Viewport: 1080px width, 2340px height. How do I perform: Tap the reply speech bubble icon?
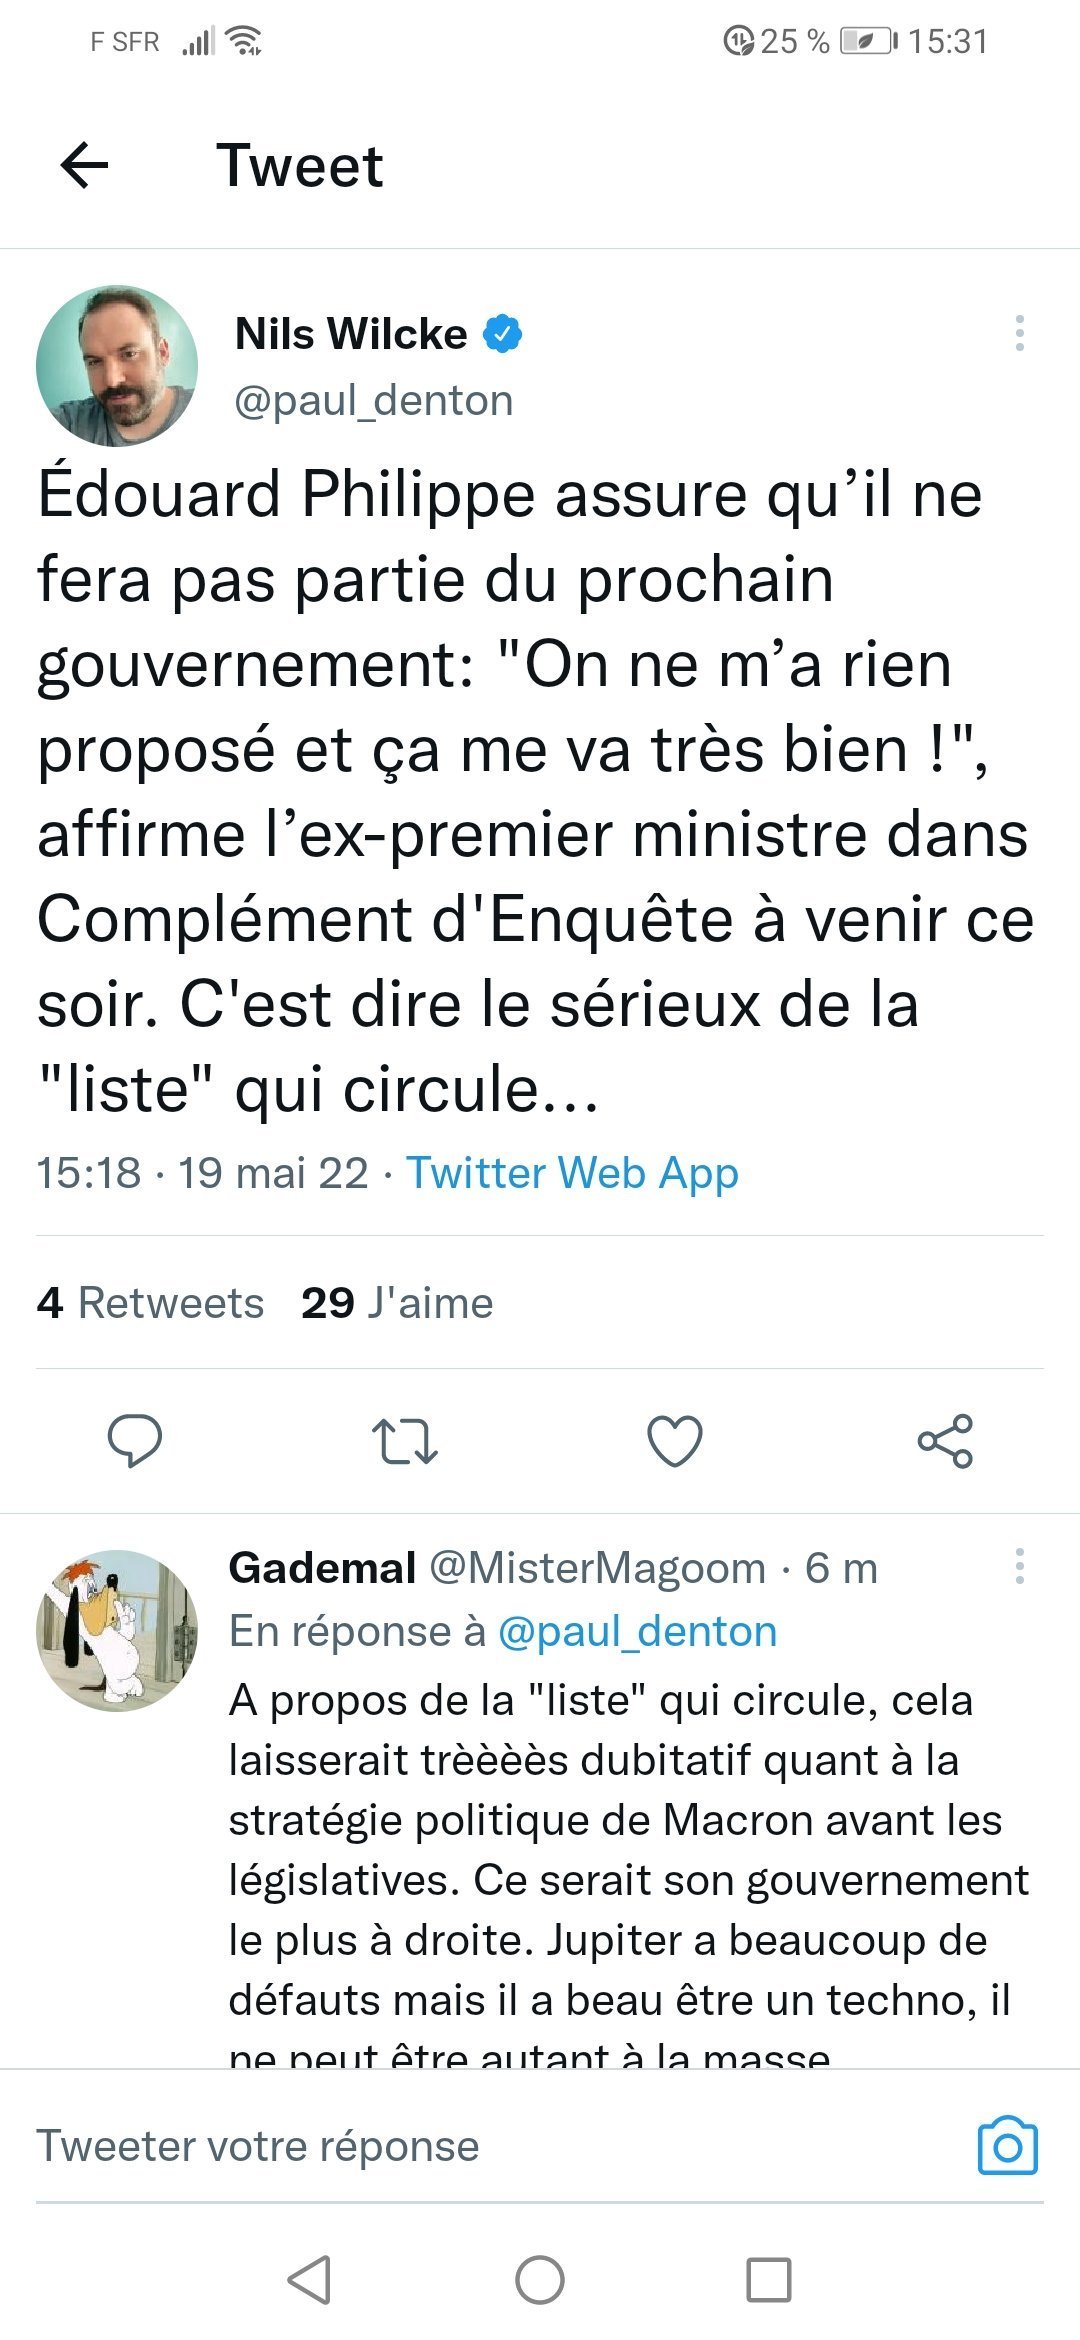click(x=135, y=1441)
